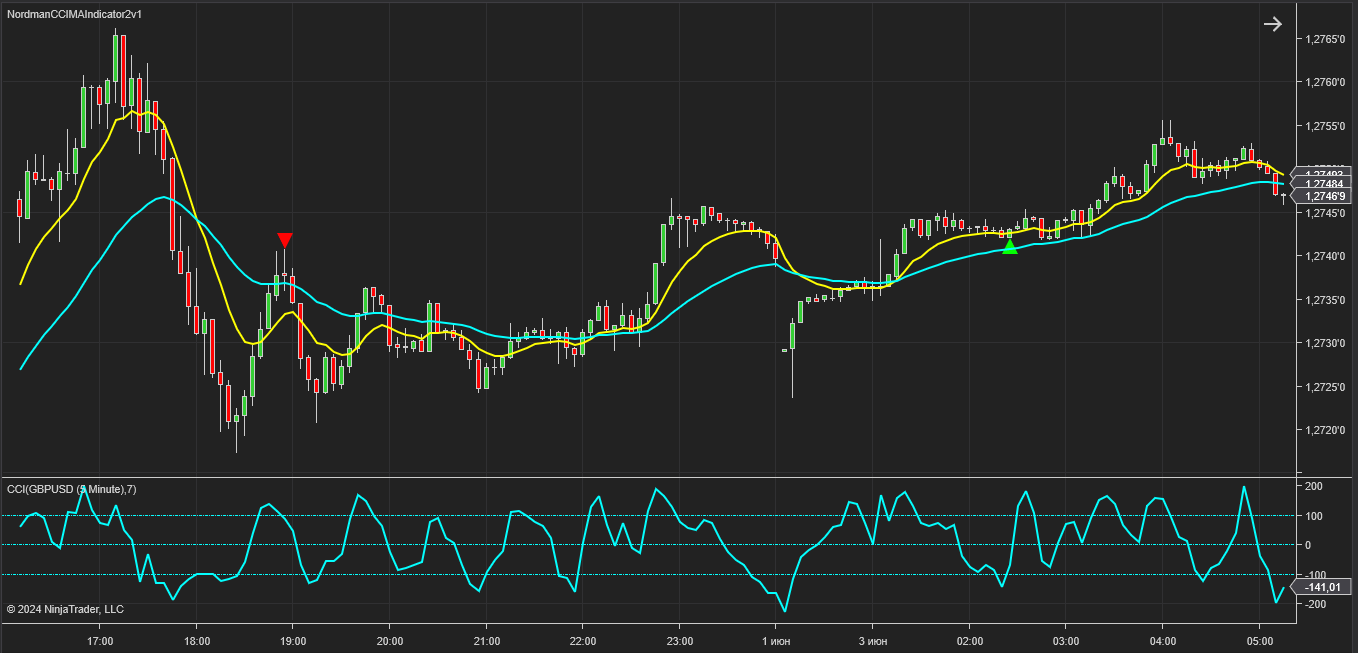Image resolution: width=1358 pixels, height=653 pixels.
Task: Click the NordmanCCIMAIndicator2v1 indicator label
Action: click(x=74, y=14)
